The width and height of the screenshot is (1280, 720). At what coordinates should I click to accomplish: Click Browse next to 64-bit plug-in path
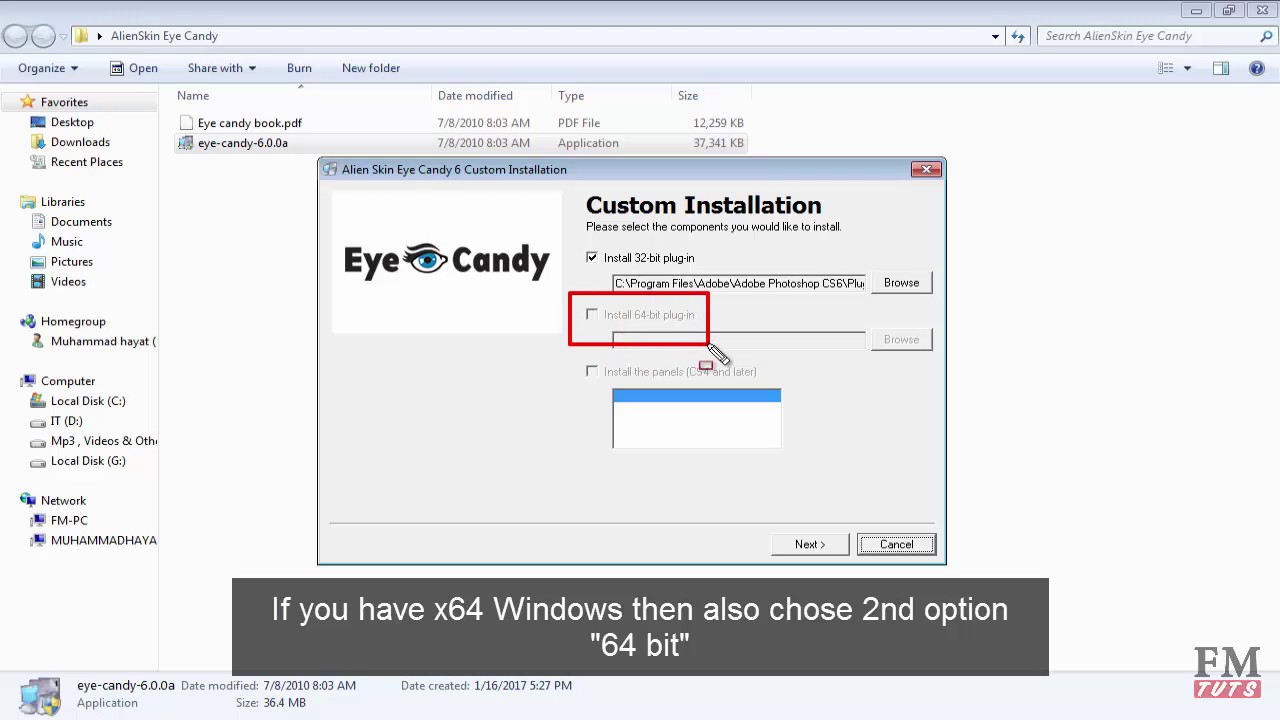[901, 340]
